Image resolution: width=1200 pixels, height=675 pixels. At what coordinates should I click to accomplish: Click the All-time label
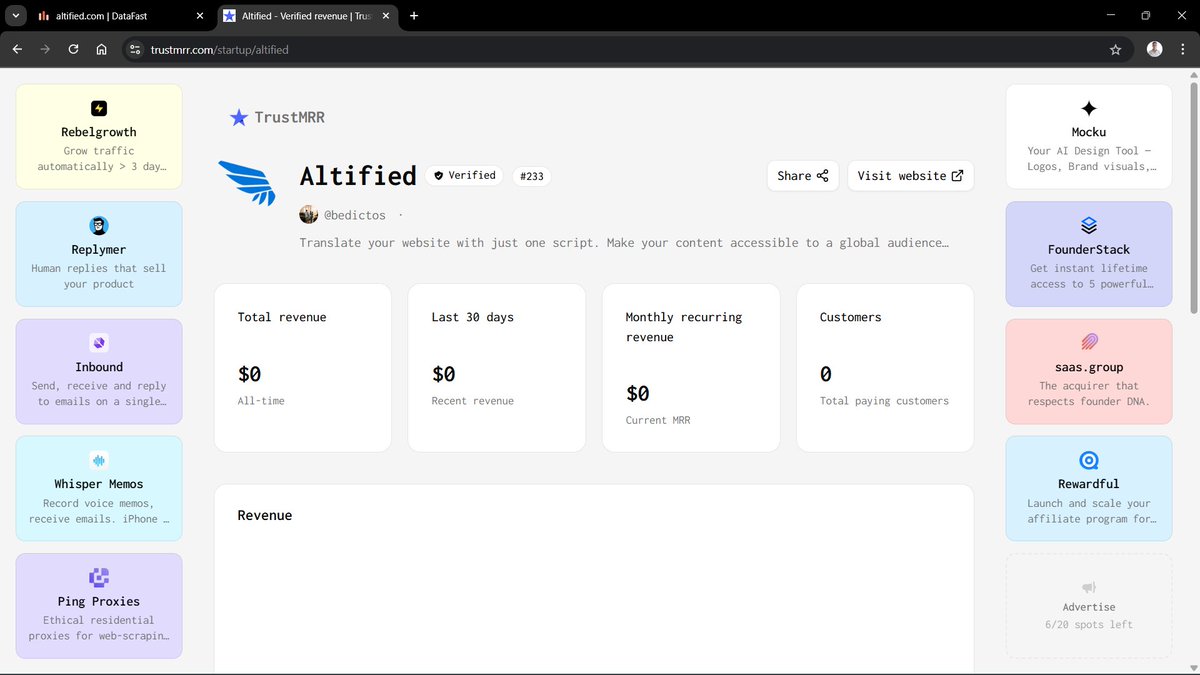pos(261,401)
